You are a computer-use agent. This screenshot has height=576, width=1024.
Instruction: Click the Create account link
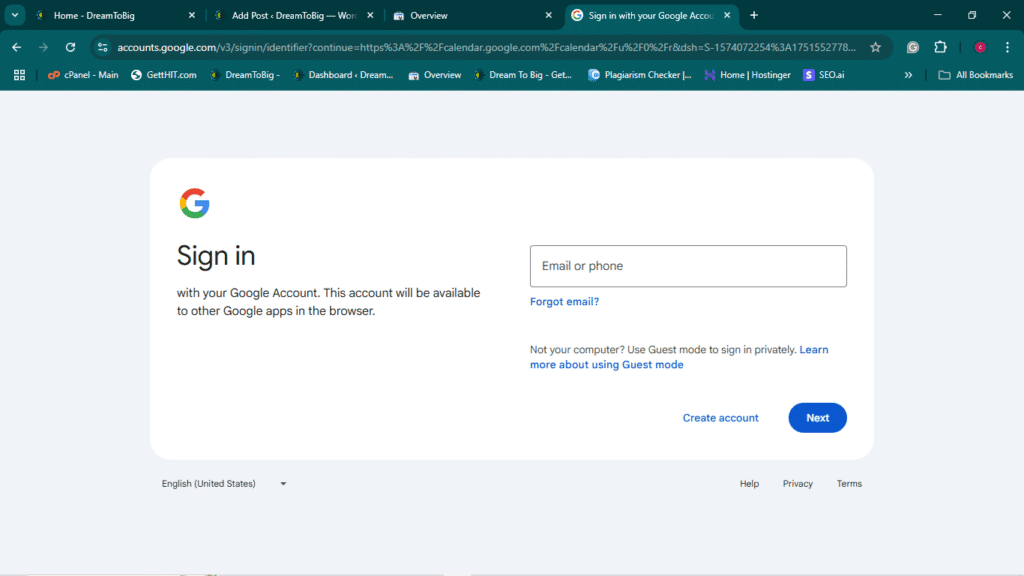point(720,418)
